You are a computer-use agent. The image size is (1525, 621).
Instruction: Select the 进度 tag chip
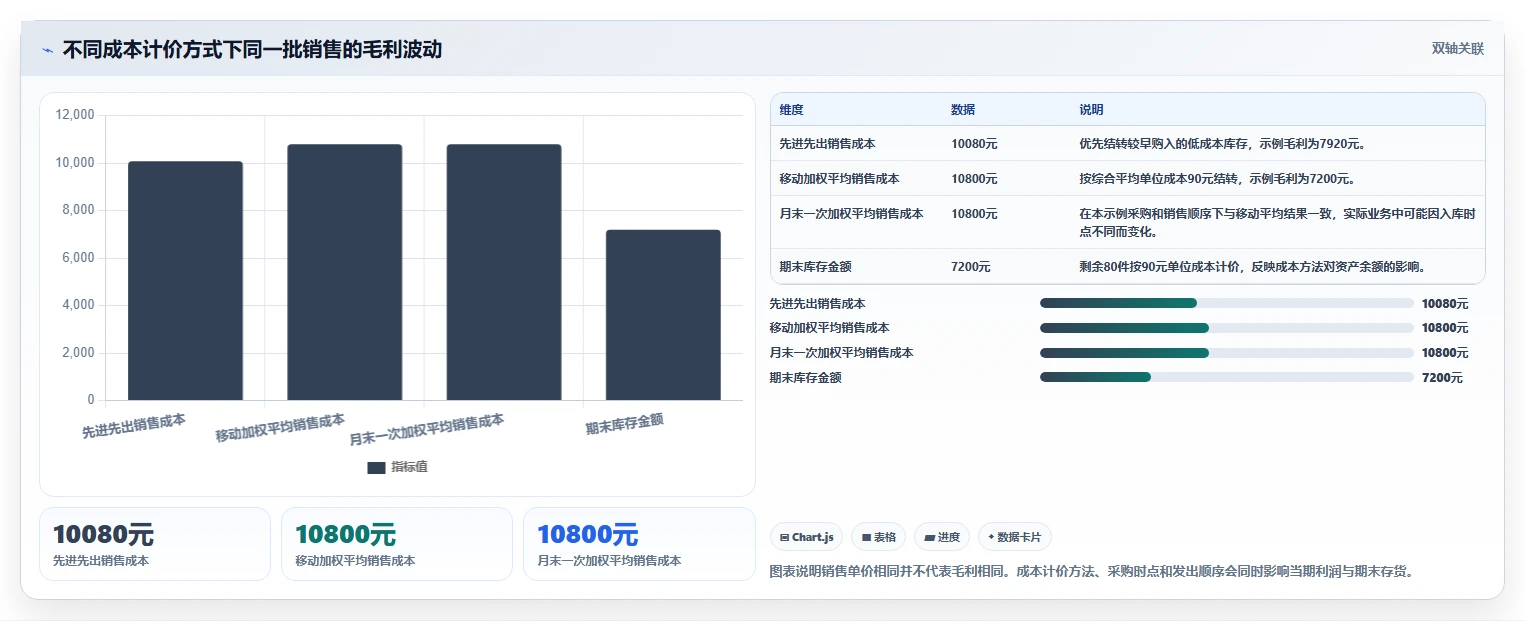click(942, 537)
